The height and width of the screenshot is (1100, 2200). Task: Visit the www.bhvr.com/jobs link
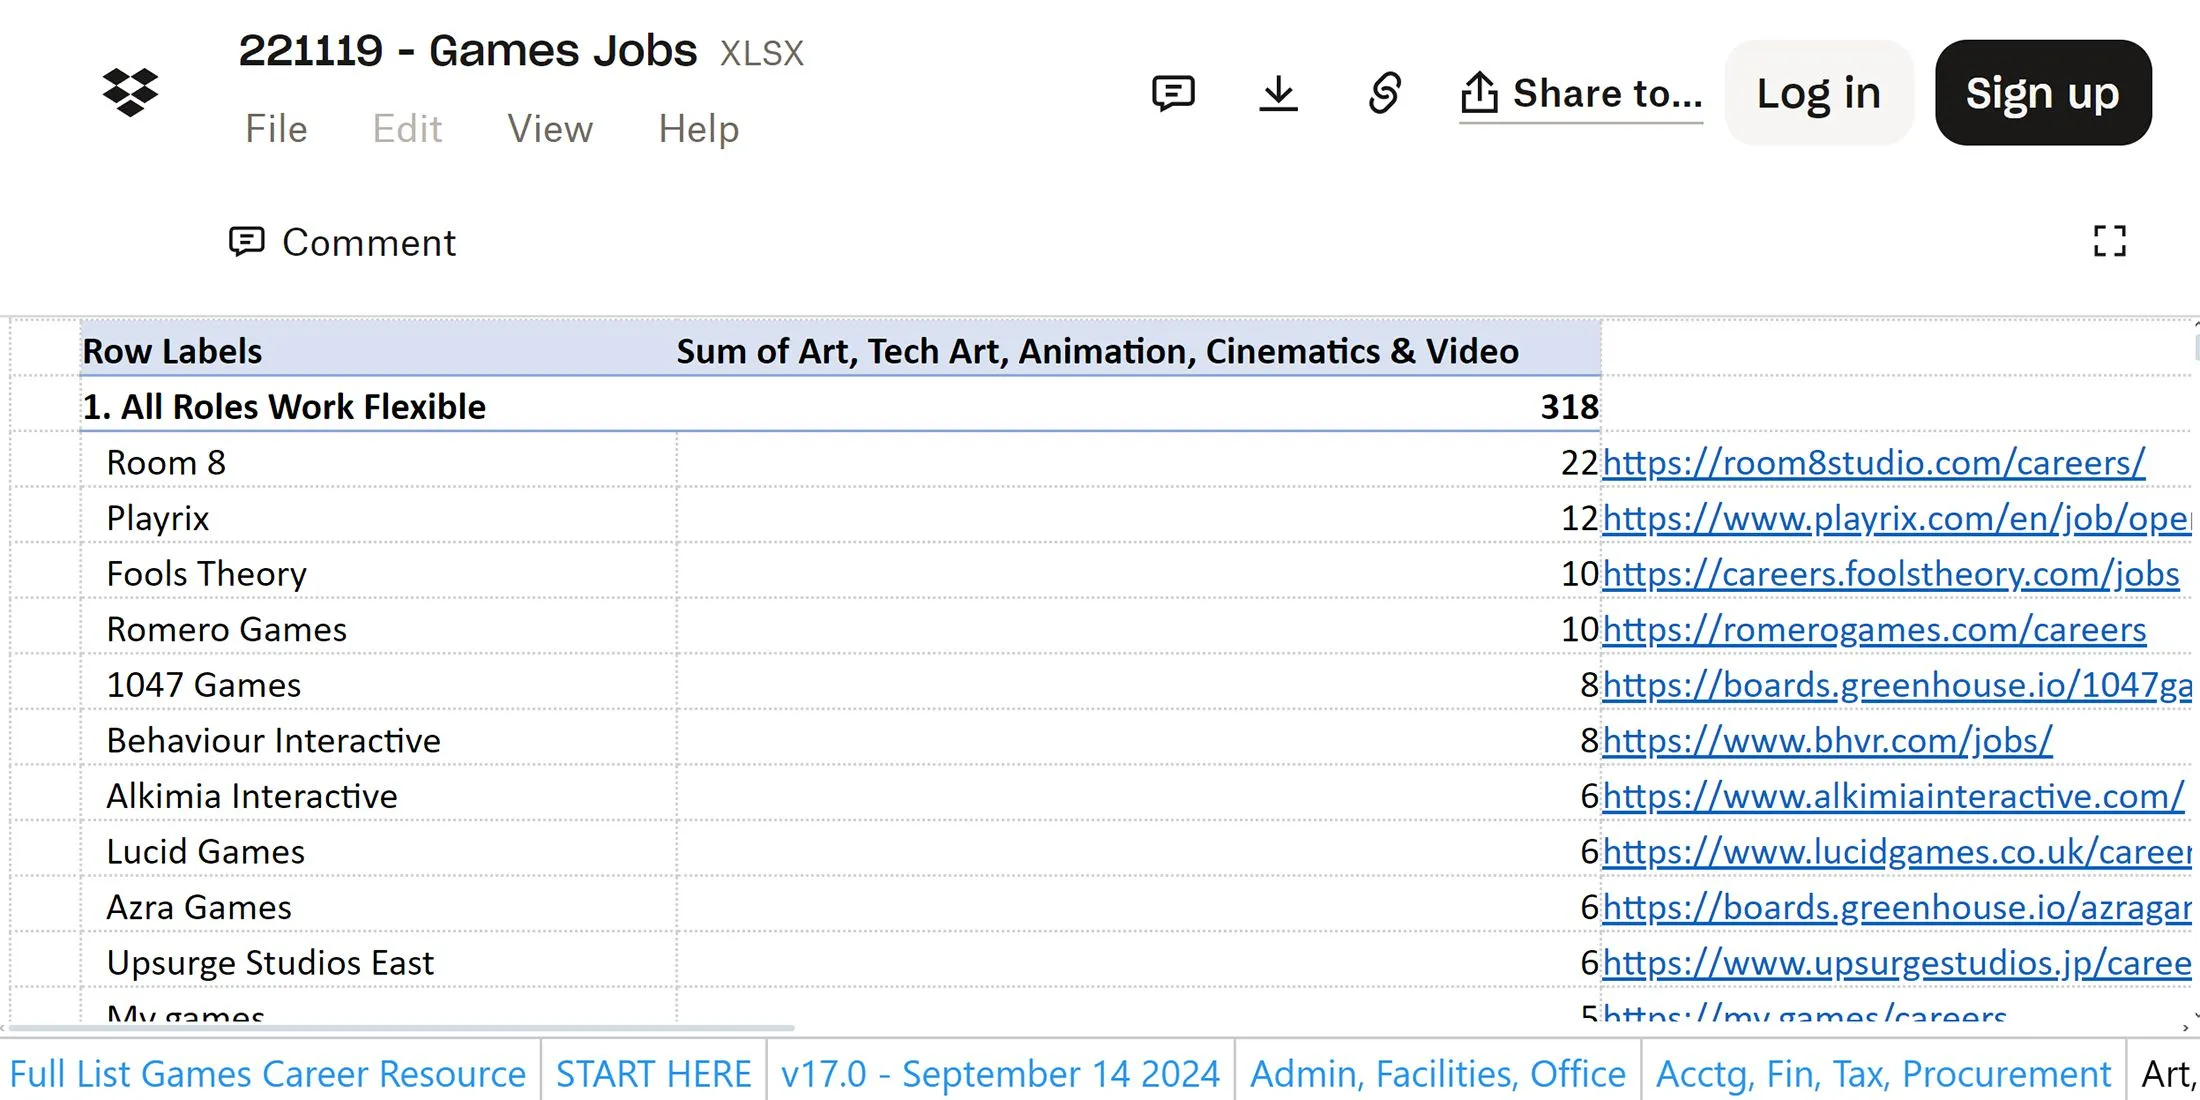coord(1827,740)
